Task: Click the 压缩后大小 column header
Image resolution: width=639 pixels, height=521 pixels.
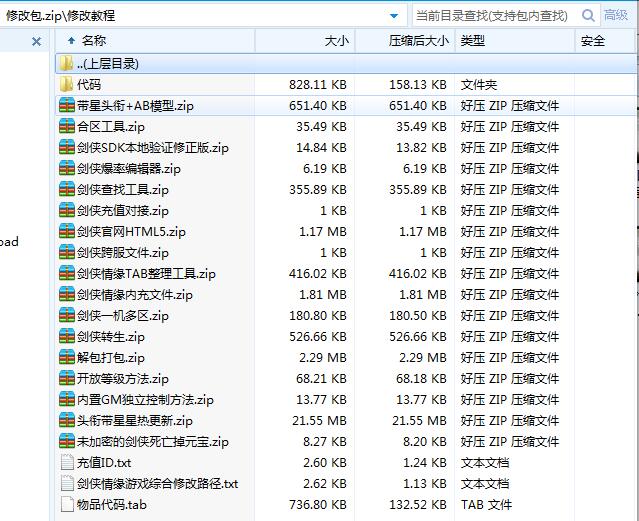Action: pos(417,41)
